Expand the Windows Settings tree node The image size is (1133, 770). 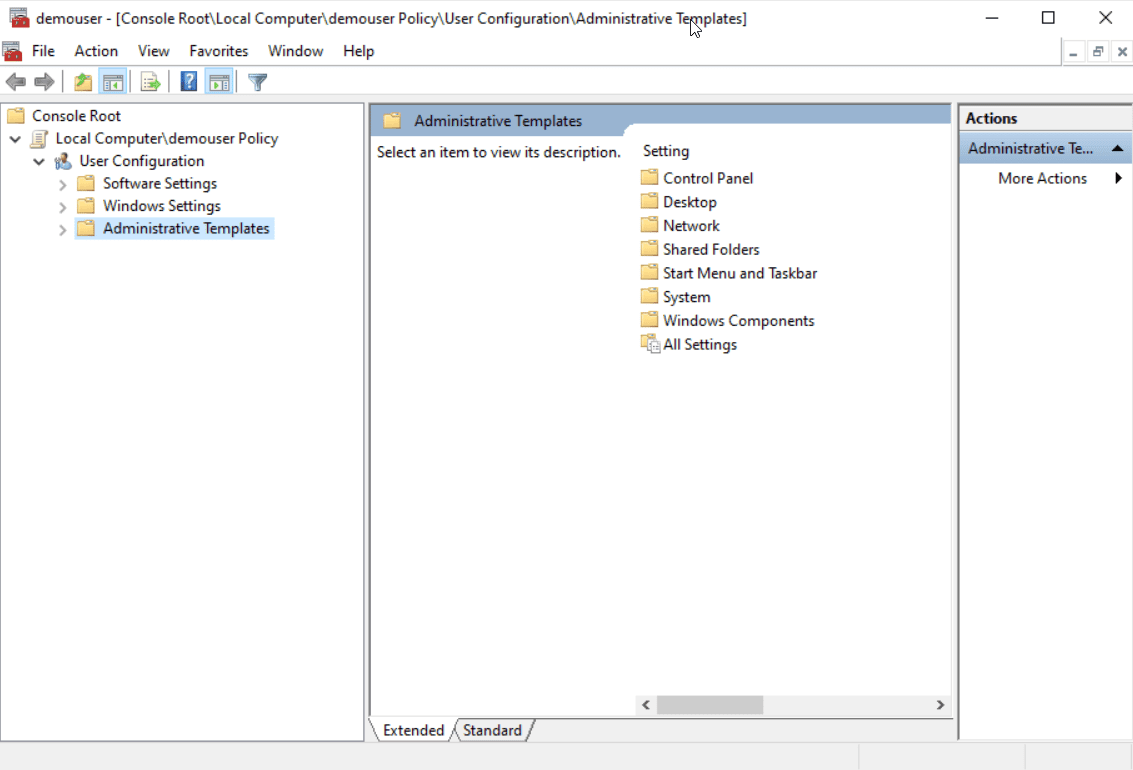pyautogui.click(x=63, y=207)
